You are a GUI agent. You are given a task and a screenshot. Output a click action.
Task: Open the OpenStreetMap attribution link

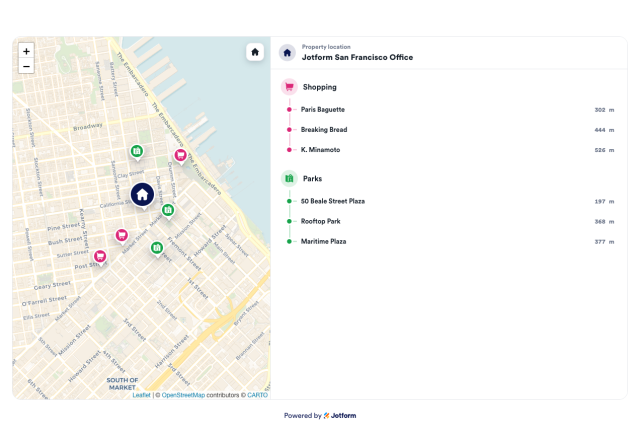click(183, 395)
